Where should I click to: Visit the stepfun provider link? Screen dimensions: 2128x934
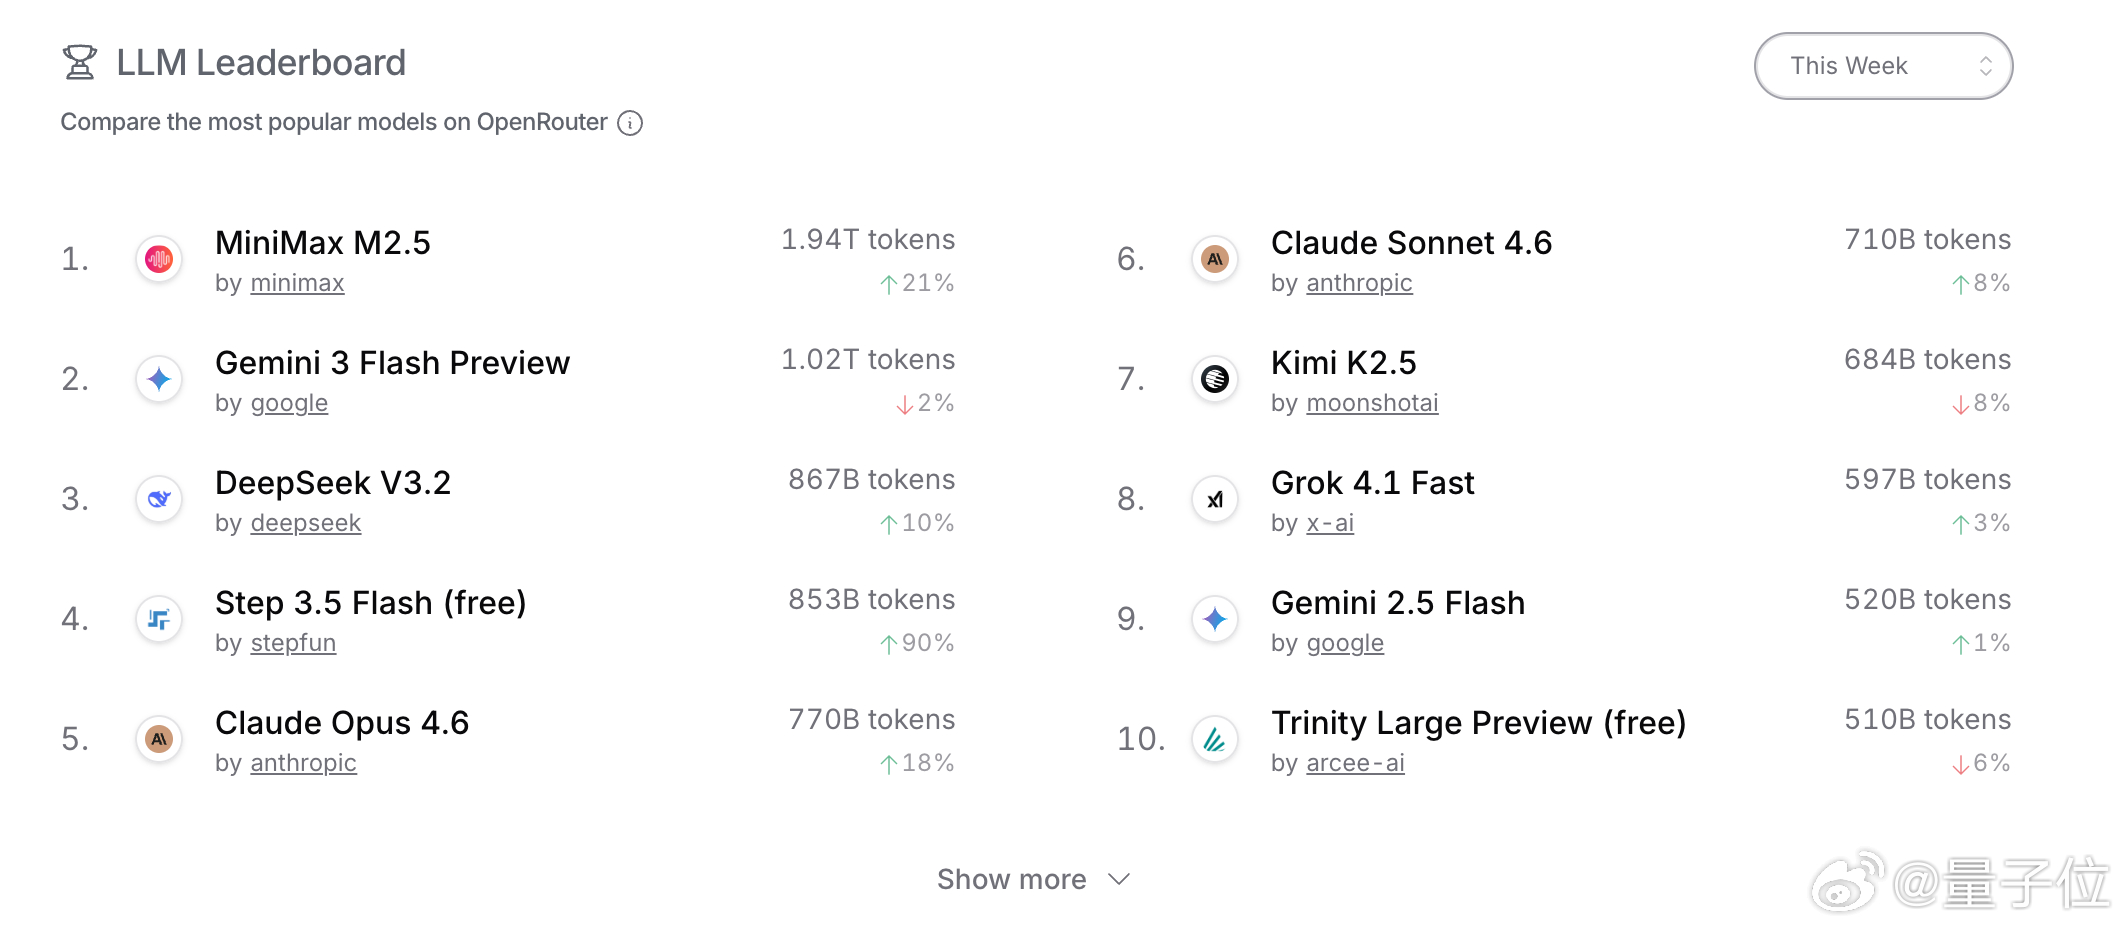coord(293,643)
